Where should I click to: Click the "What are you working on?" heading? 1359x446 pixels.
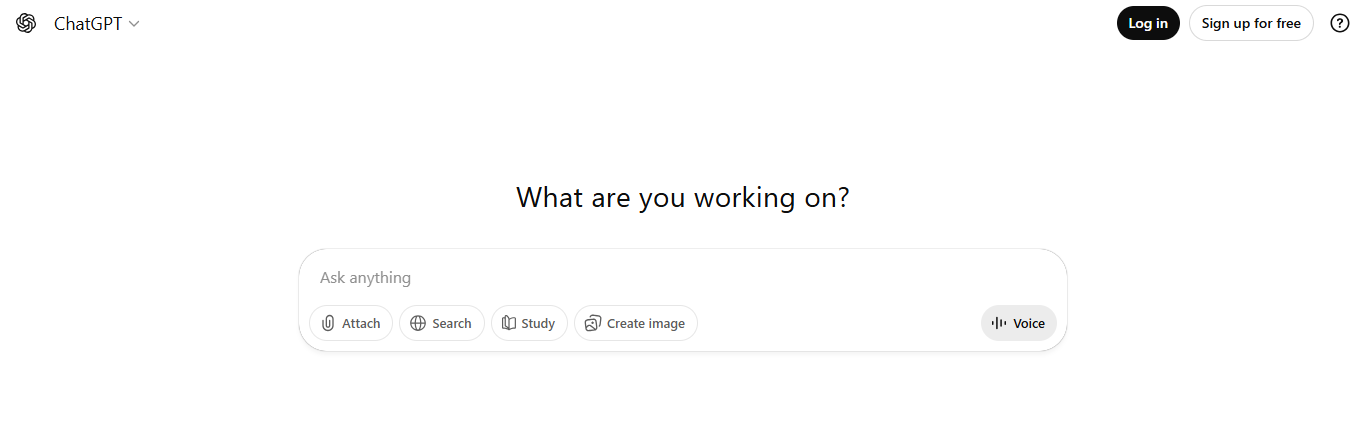(x=682, y=197)
